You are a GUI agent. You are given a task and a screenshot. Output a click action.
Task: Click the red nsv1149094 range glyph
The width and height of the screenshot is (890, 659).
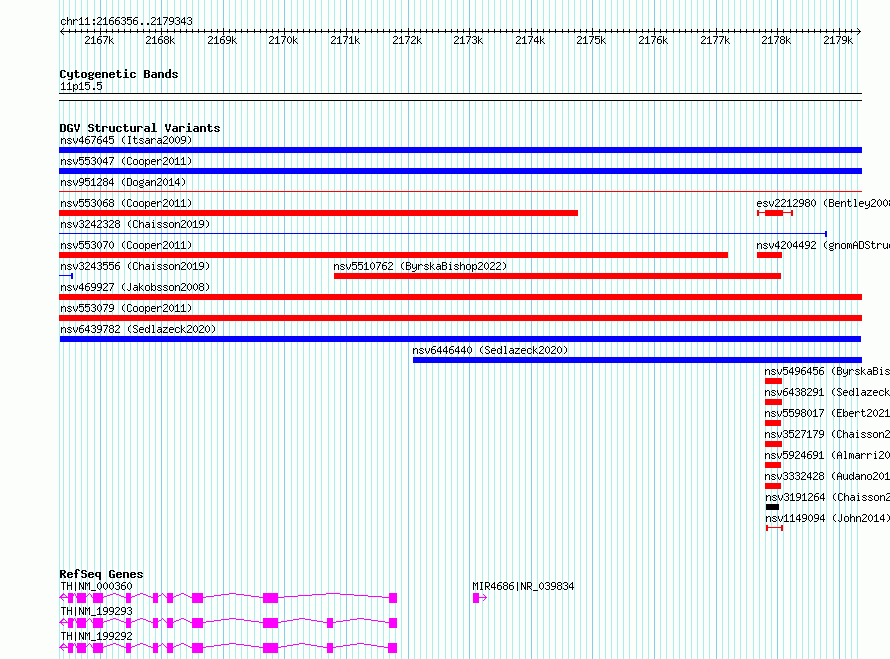click(774, 528)
